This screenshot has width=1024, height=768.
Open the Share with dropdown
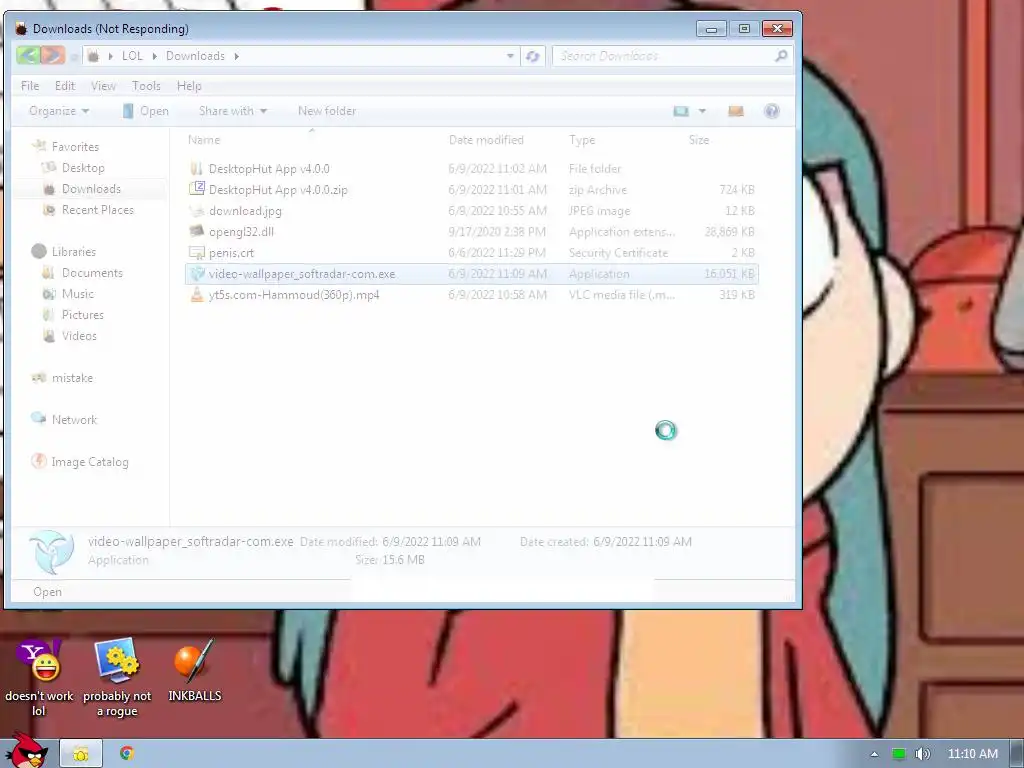pos(233,111)
